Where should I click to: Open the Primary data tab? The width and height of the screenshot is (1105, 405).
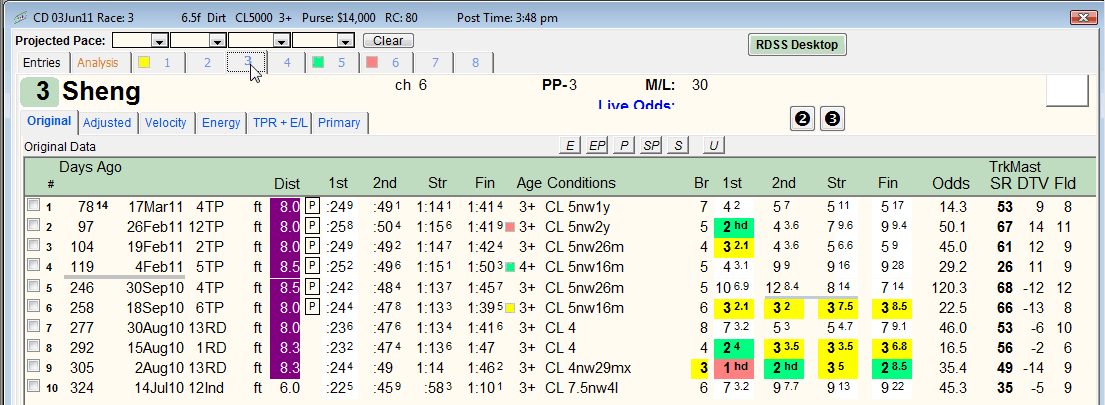pyautogui.click(x=339, y=123)
